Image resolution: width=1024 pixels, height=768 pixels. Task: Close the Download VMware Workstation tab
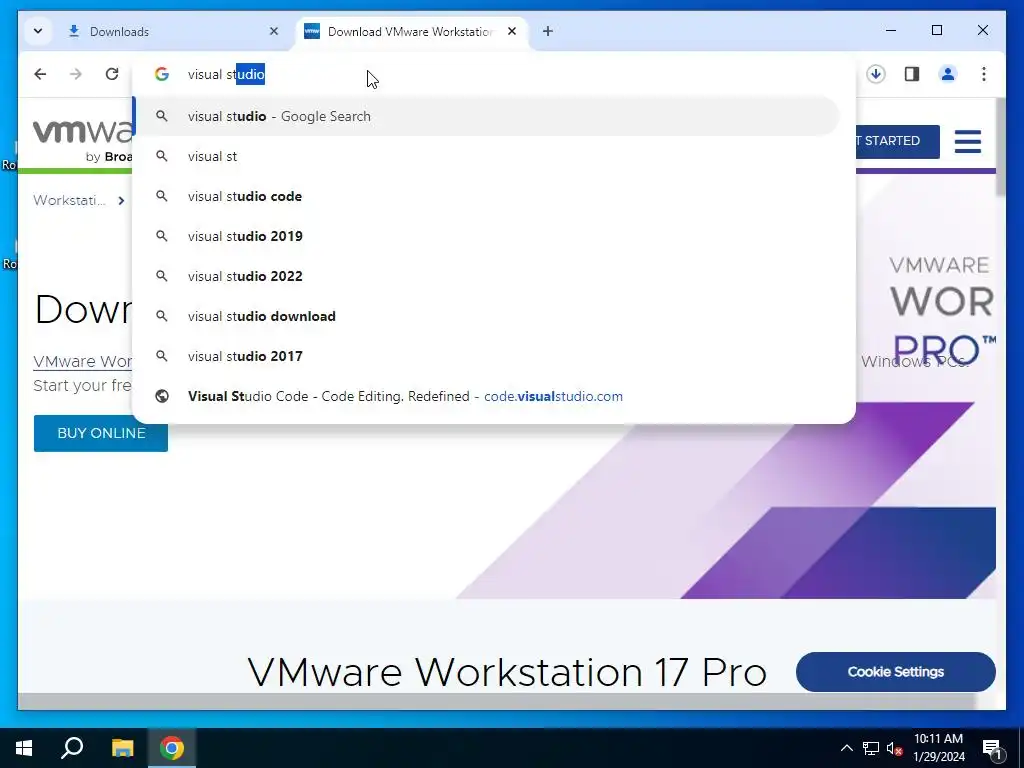pos(512,31)
